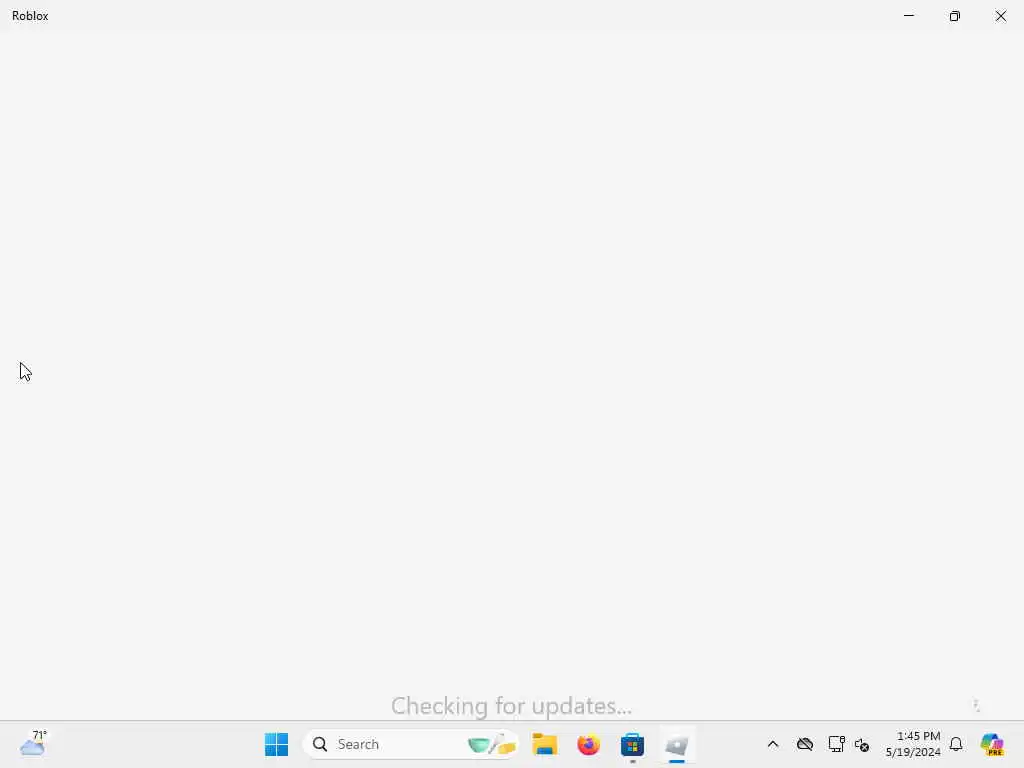
Task: Click the taskbar Search box
Action: (411, 744)
